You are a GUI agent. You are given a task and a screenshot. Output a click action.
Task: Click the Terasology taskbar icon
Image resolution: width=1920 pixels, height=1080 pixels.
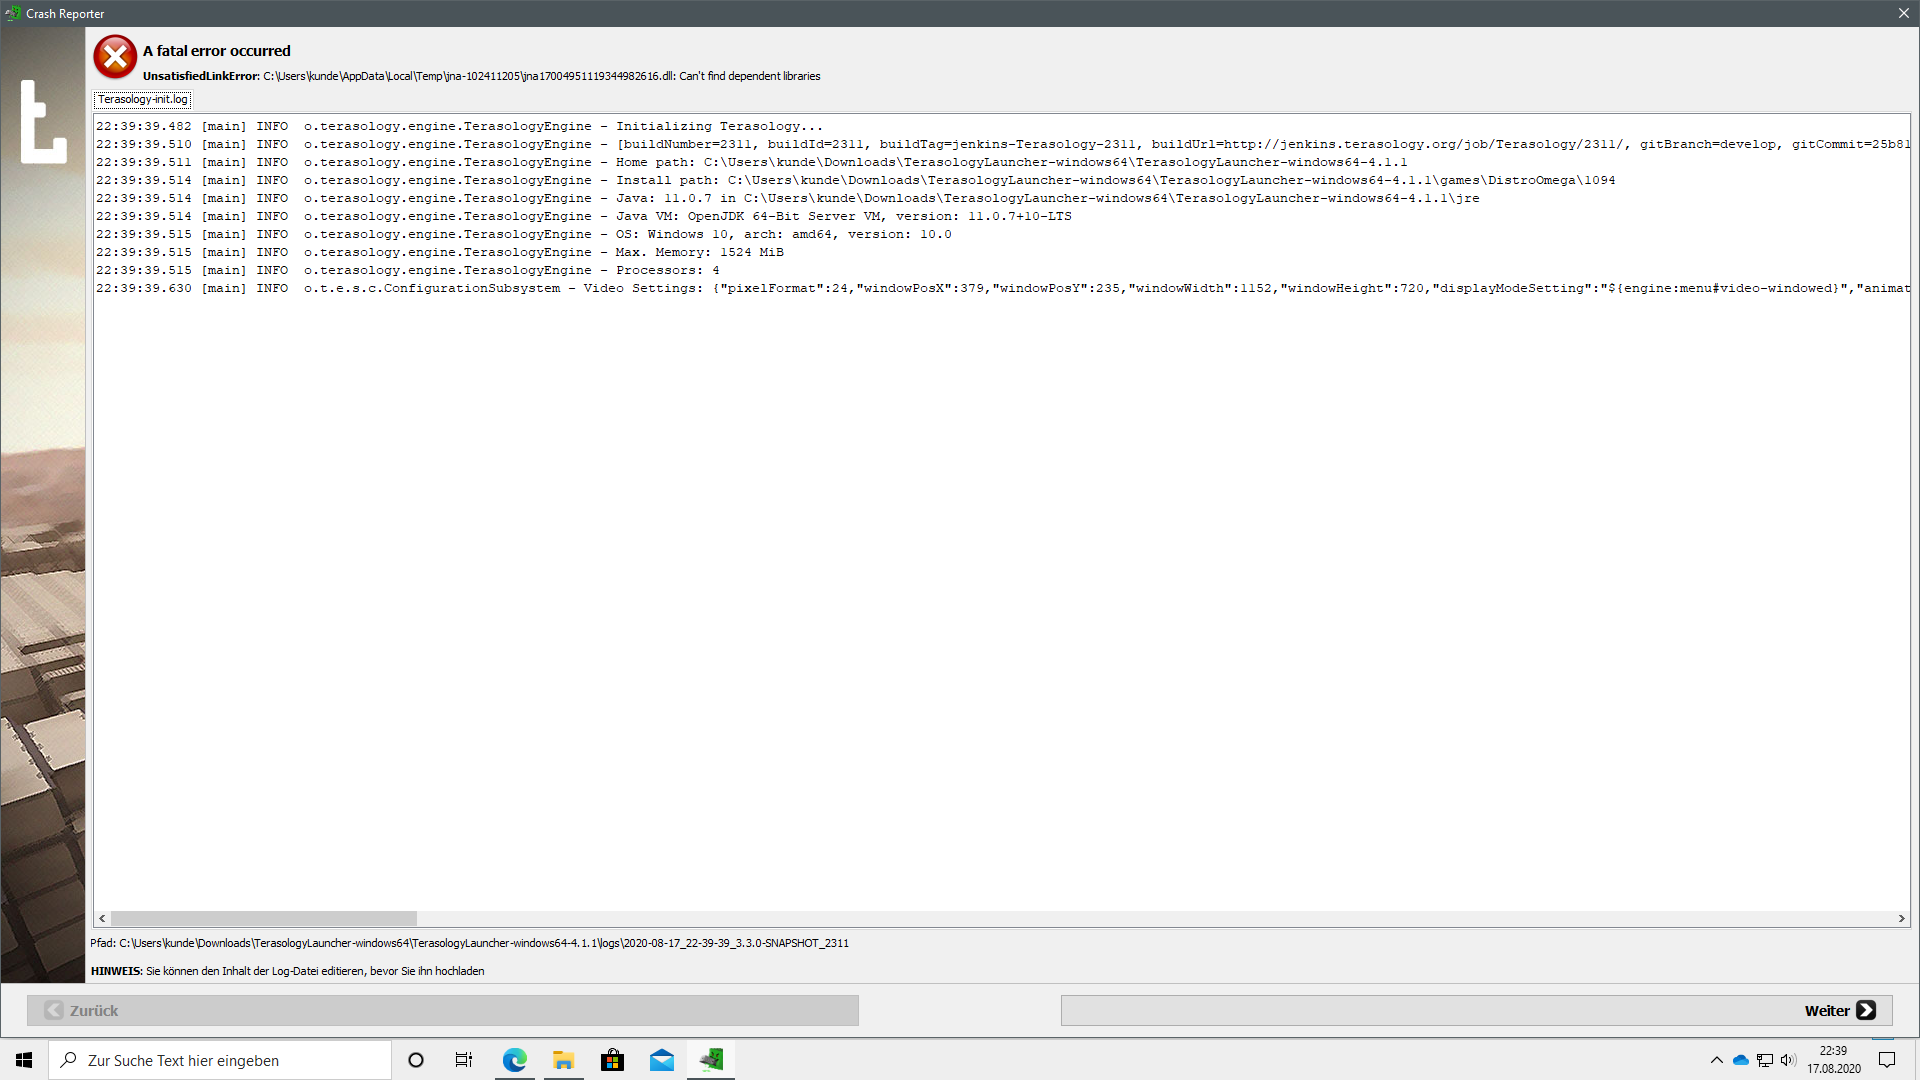711,1060
